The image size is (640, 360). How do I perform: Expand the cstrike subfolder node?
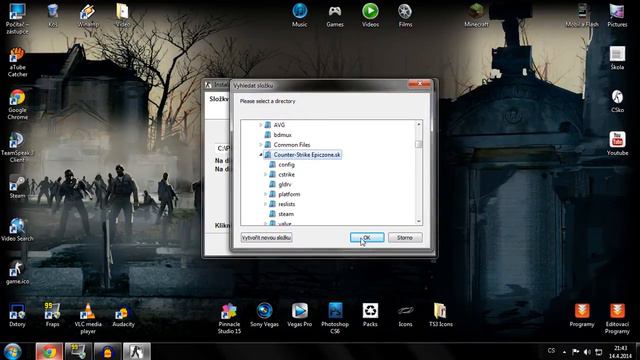[x=265, y=174]
